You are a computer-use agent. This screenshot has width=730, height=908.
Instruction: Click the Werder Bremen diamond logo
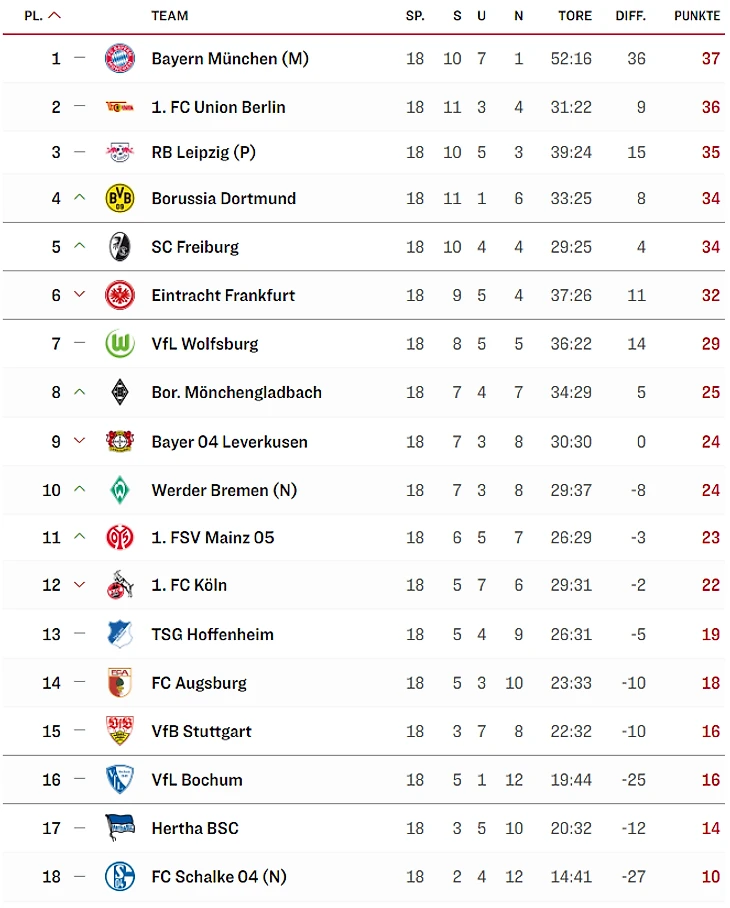pos(120,490)
